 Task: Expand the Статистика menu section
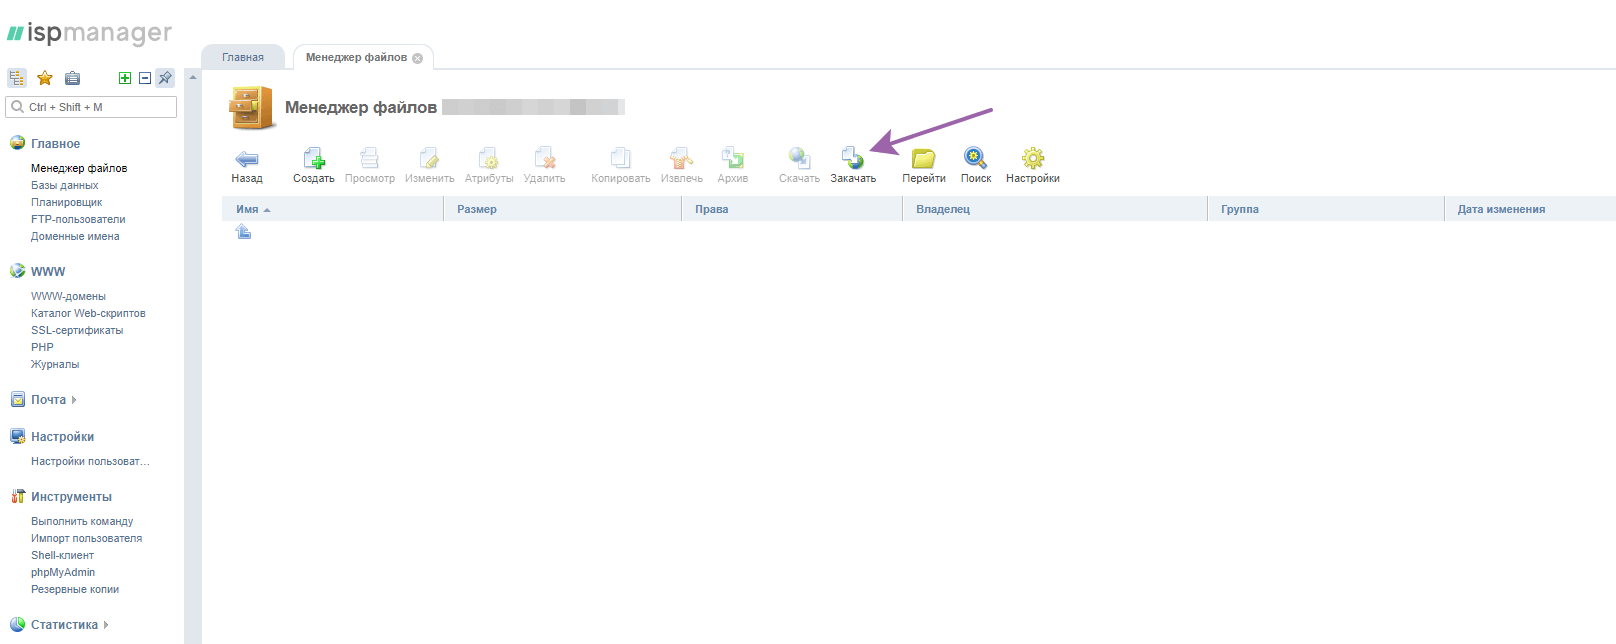pyautogui.click(x=65, y=625)
